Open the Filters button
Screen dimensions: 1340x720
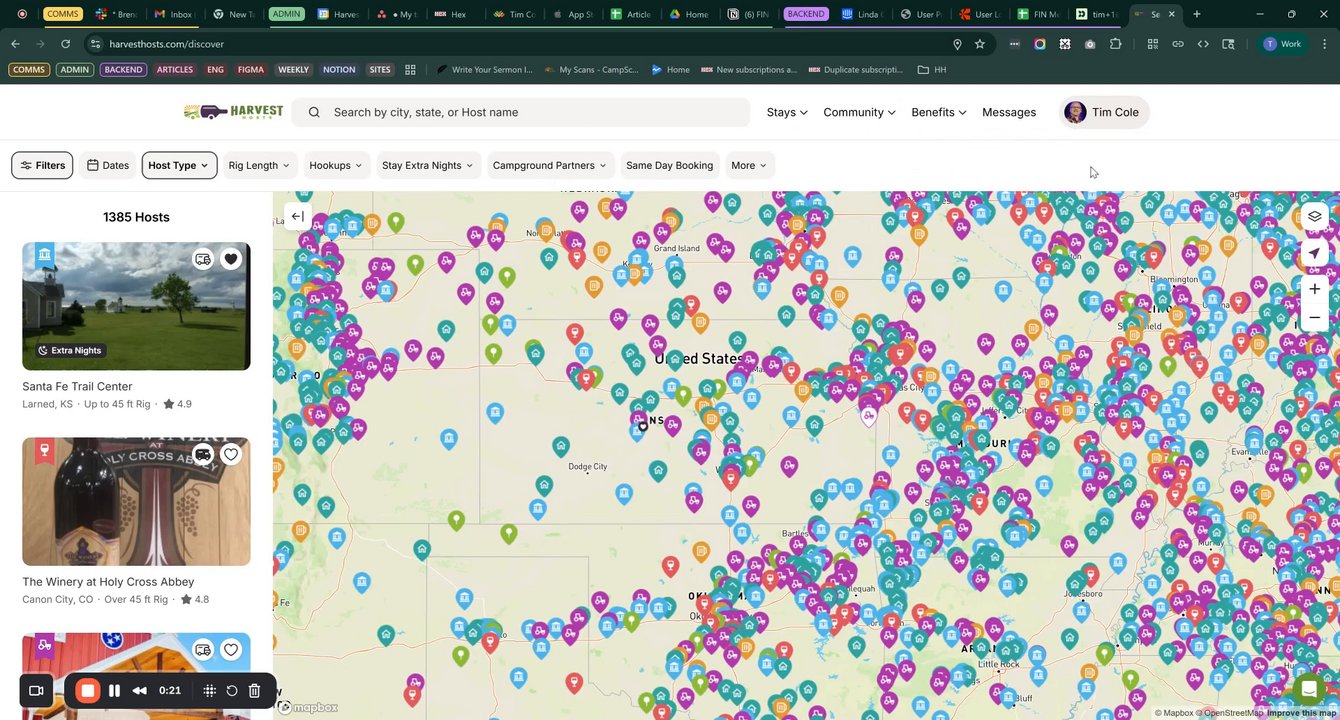click(42, 166)
